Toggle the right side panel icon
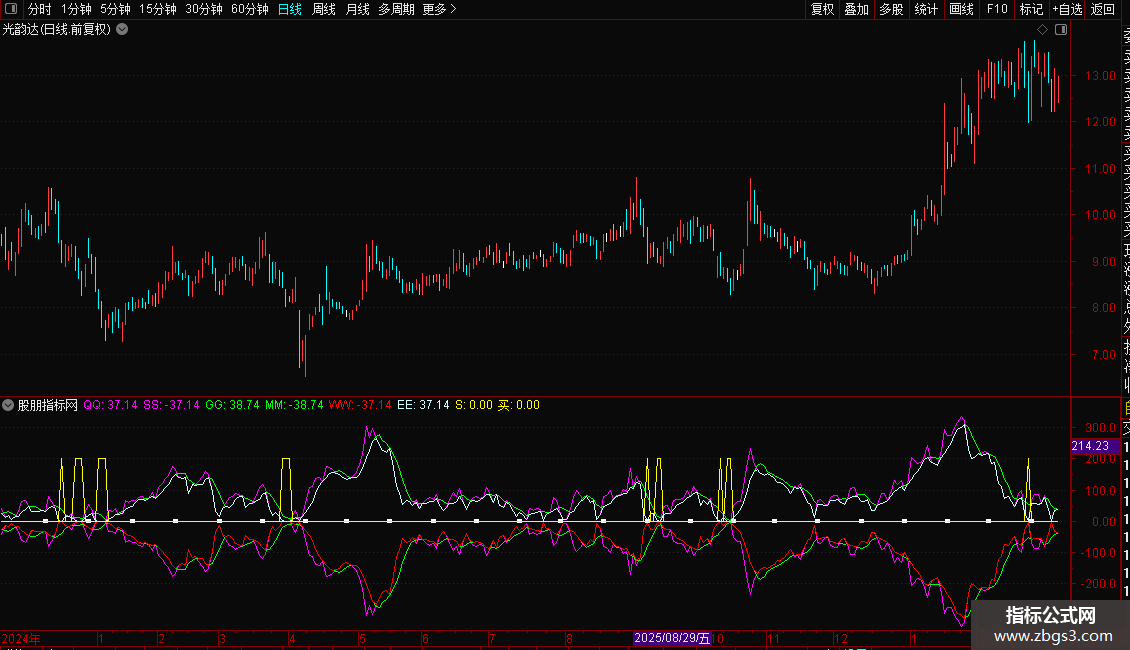The height and width of the screenshot is (650, 1130). point(1061,29)
